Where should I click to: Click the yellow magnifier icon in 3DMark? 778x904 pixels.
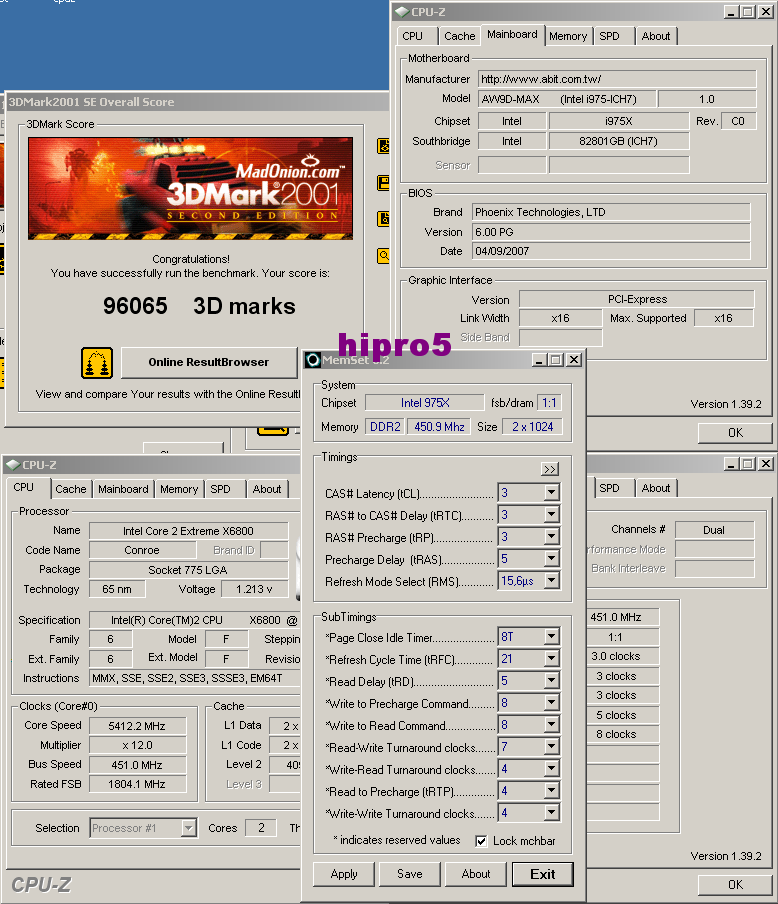(x=383, y=255)
